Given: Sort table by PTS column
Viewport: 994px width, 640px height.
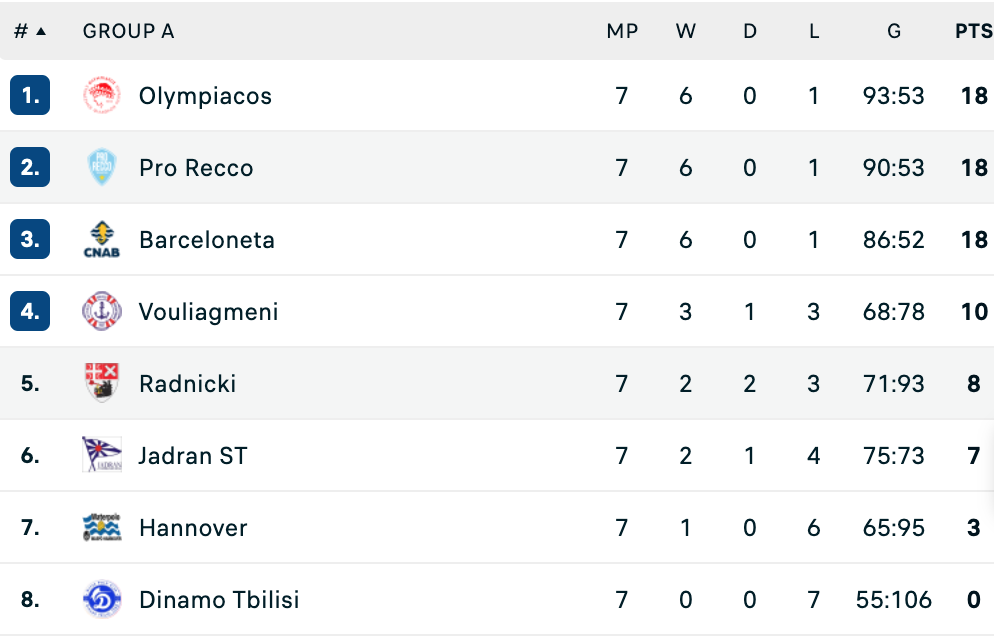Looking at the screenshot, I should 974,31.
